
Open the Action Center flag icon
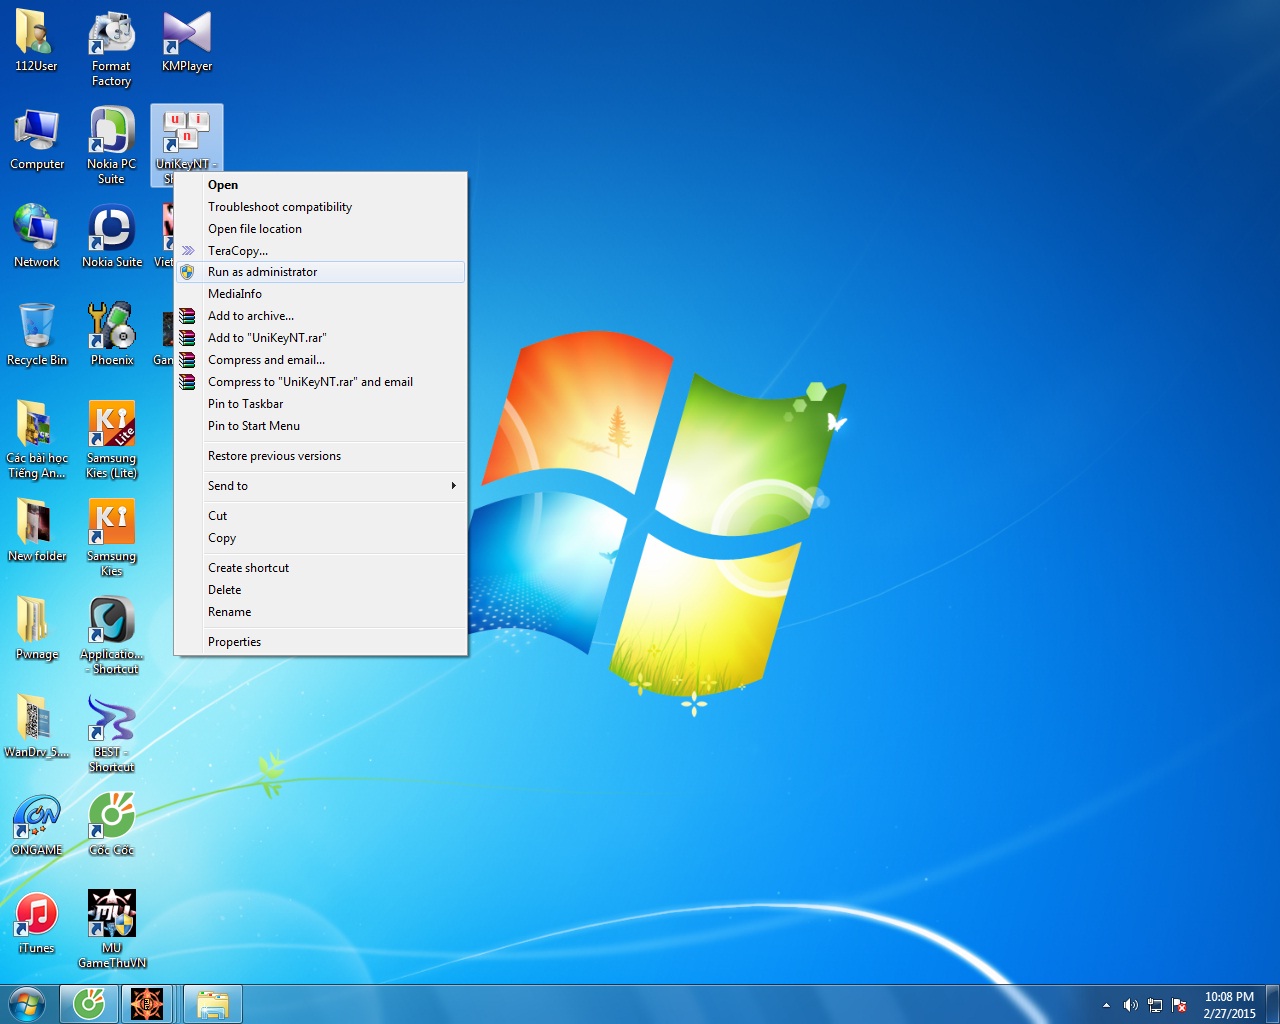point(1179,1005)
